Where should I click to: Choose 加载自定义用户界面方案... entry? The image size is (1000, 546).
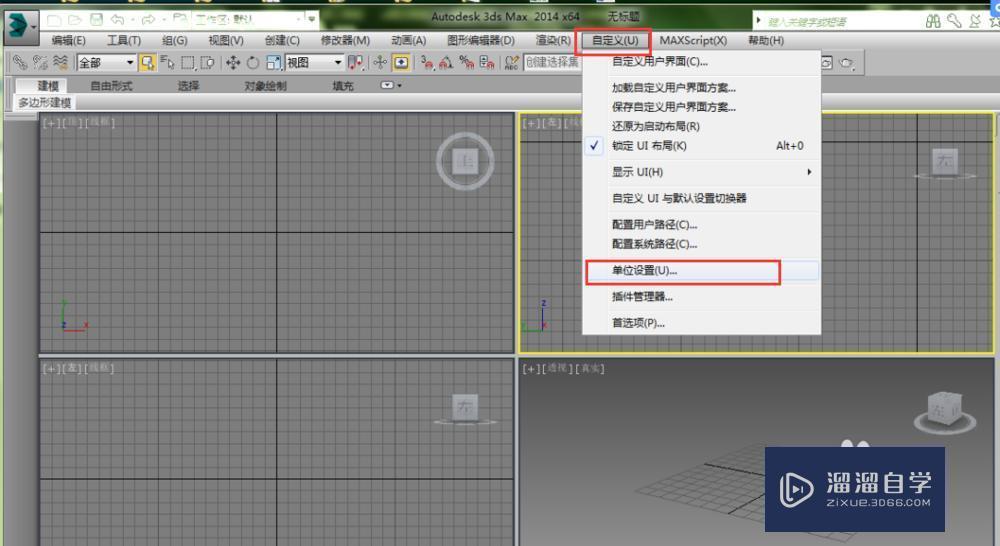[702, 88]
